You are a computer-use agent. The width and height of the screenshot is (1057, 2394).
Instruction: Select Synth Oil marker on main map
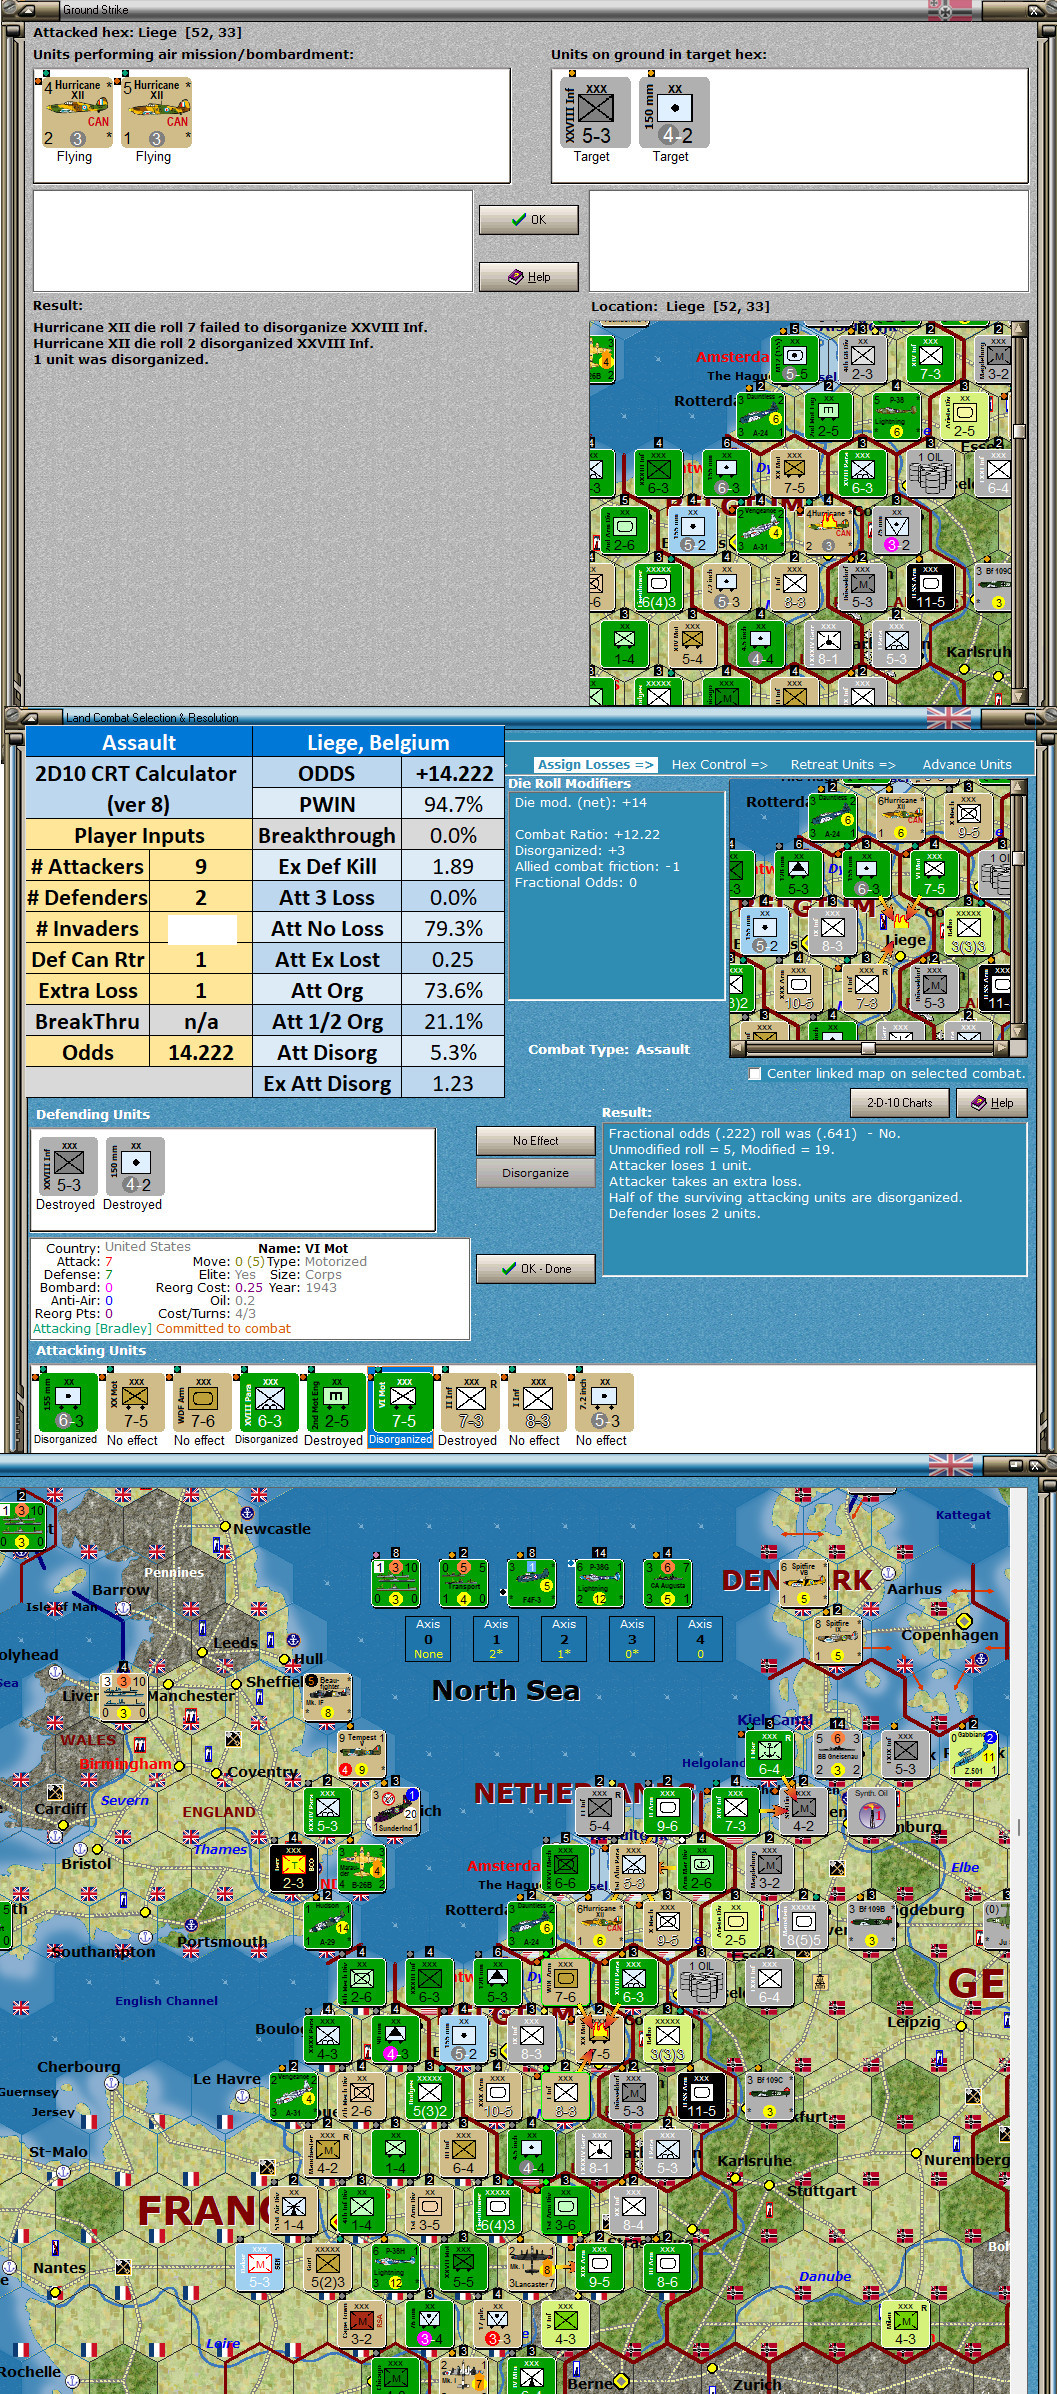871,1811
